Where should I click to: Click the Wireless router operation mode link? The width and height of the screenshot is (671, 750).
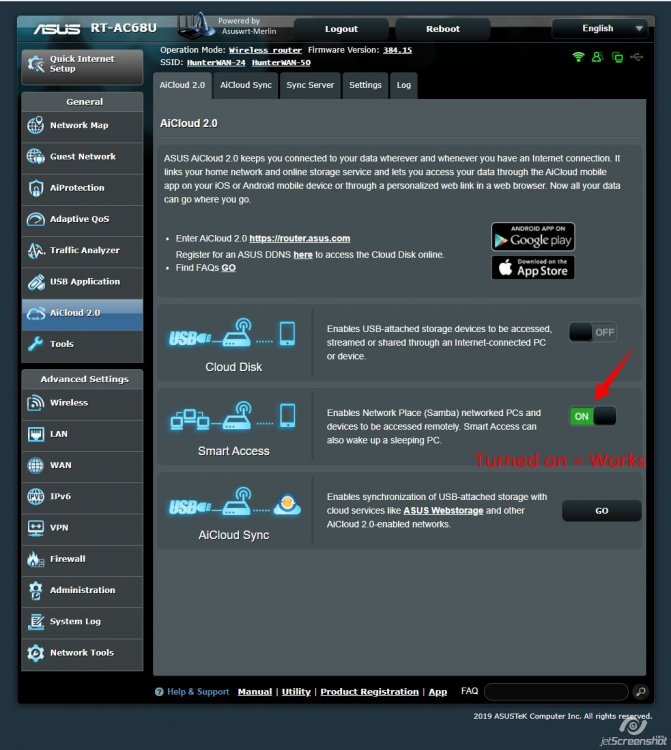point(265,50)
